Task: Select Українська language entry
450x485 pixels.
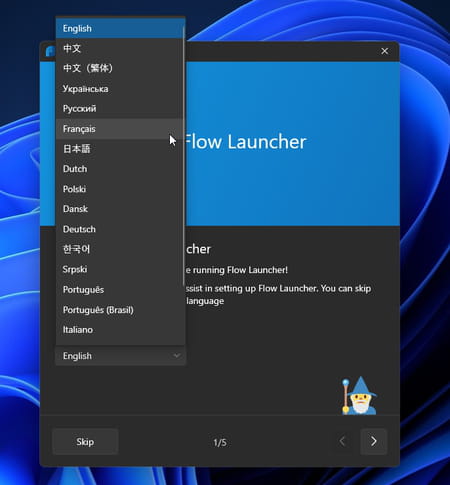Action: (x=119, y=89)
